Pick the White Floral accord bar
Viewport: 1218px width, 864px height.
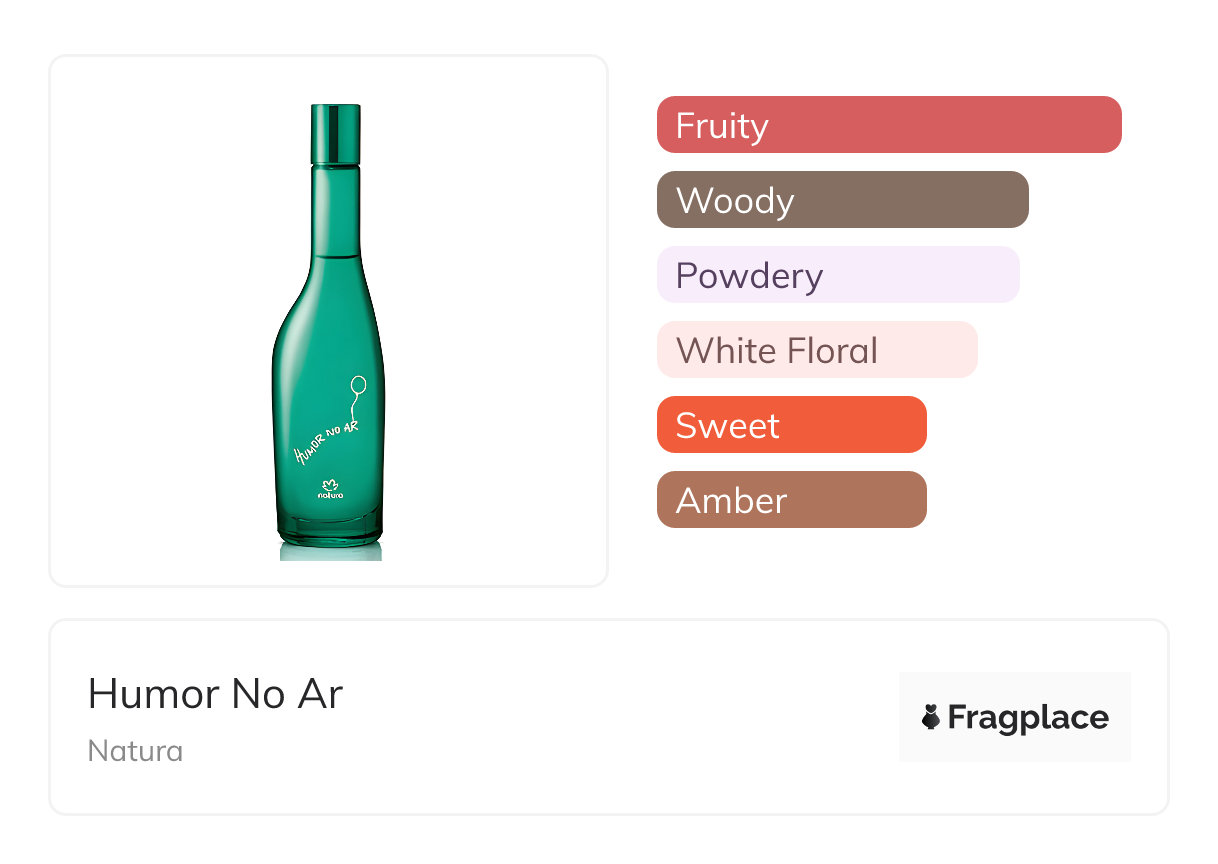(816, 350)
